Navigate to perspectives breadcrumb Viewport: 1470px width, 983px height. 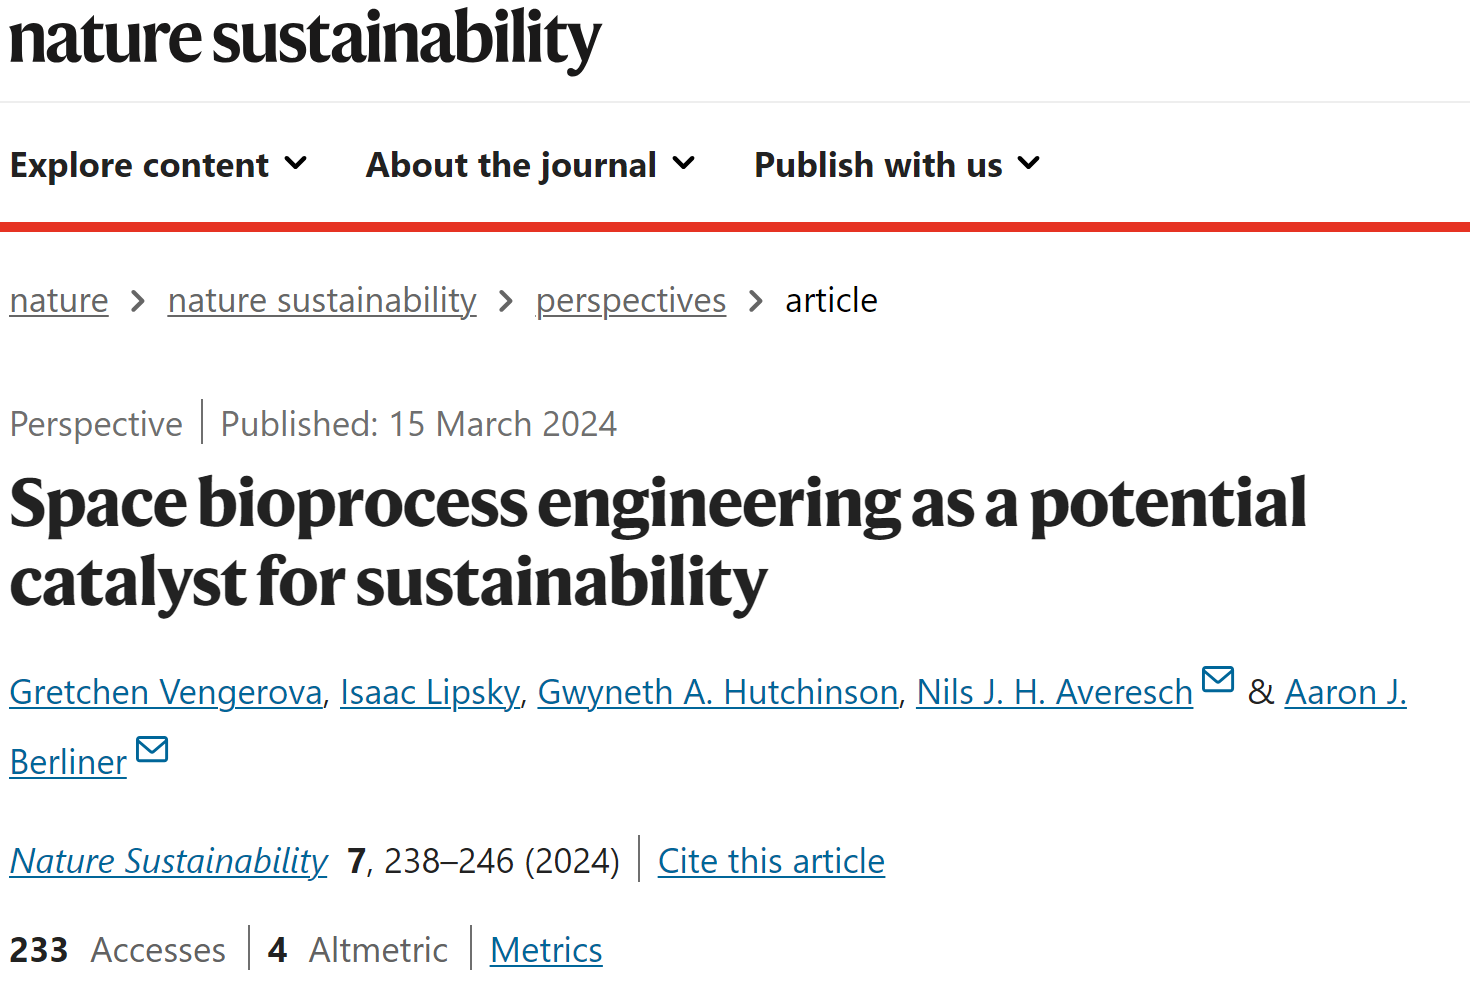(631, 300)
